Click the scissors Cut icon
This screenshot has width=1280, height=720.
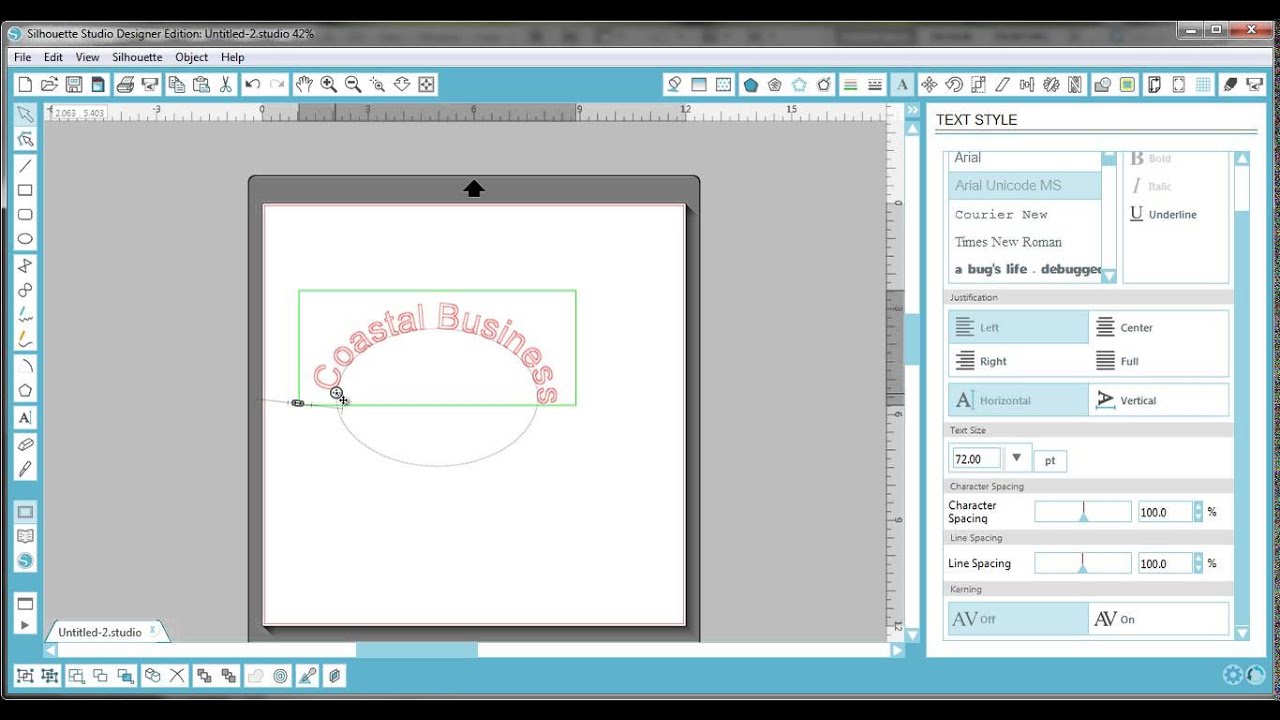pos(226,85)
